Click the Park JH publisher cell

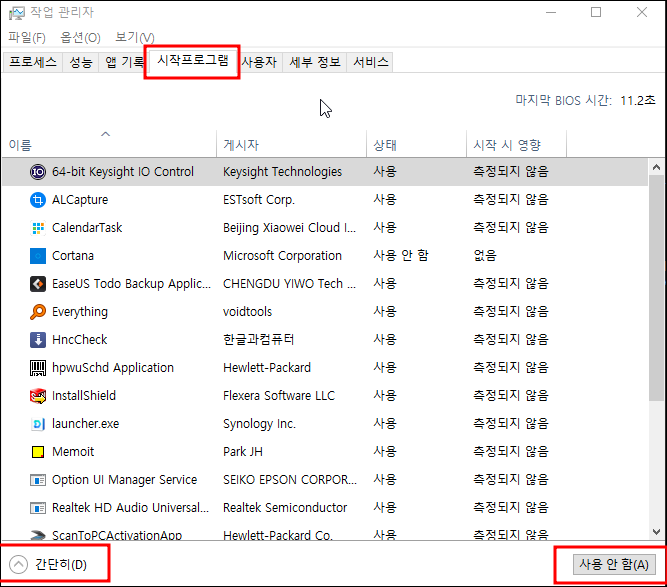click(x=242, y=452)
